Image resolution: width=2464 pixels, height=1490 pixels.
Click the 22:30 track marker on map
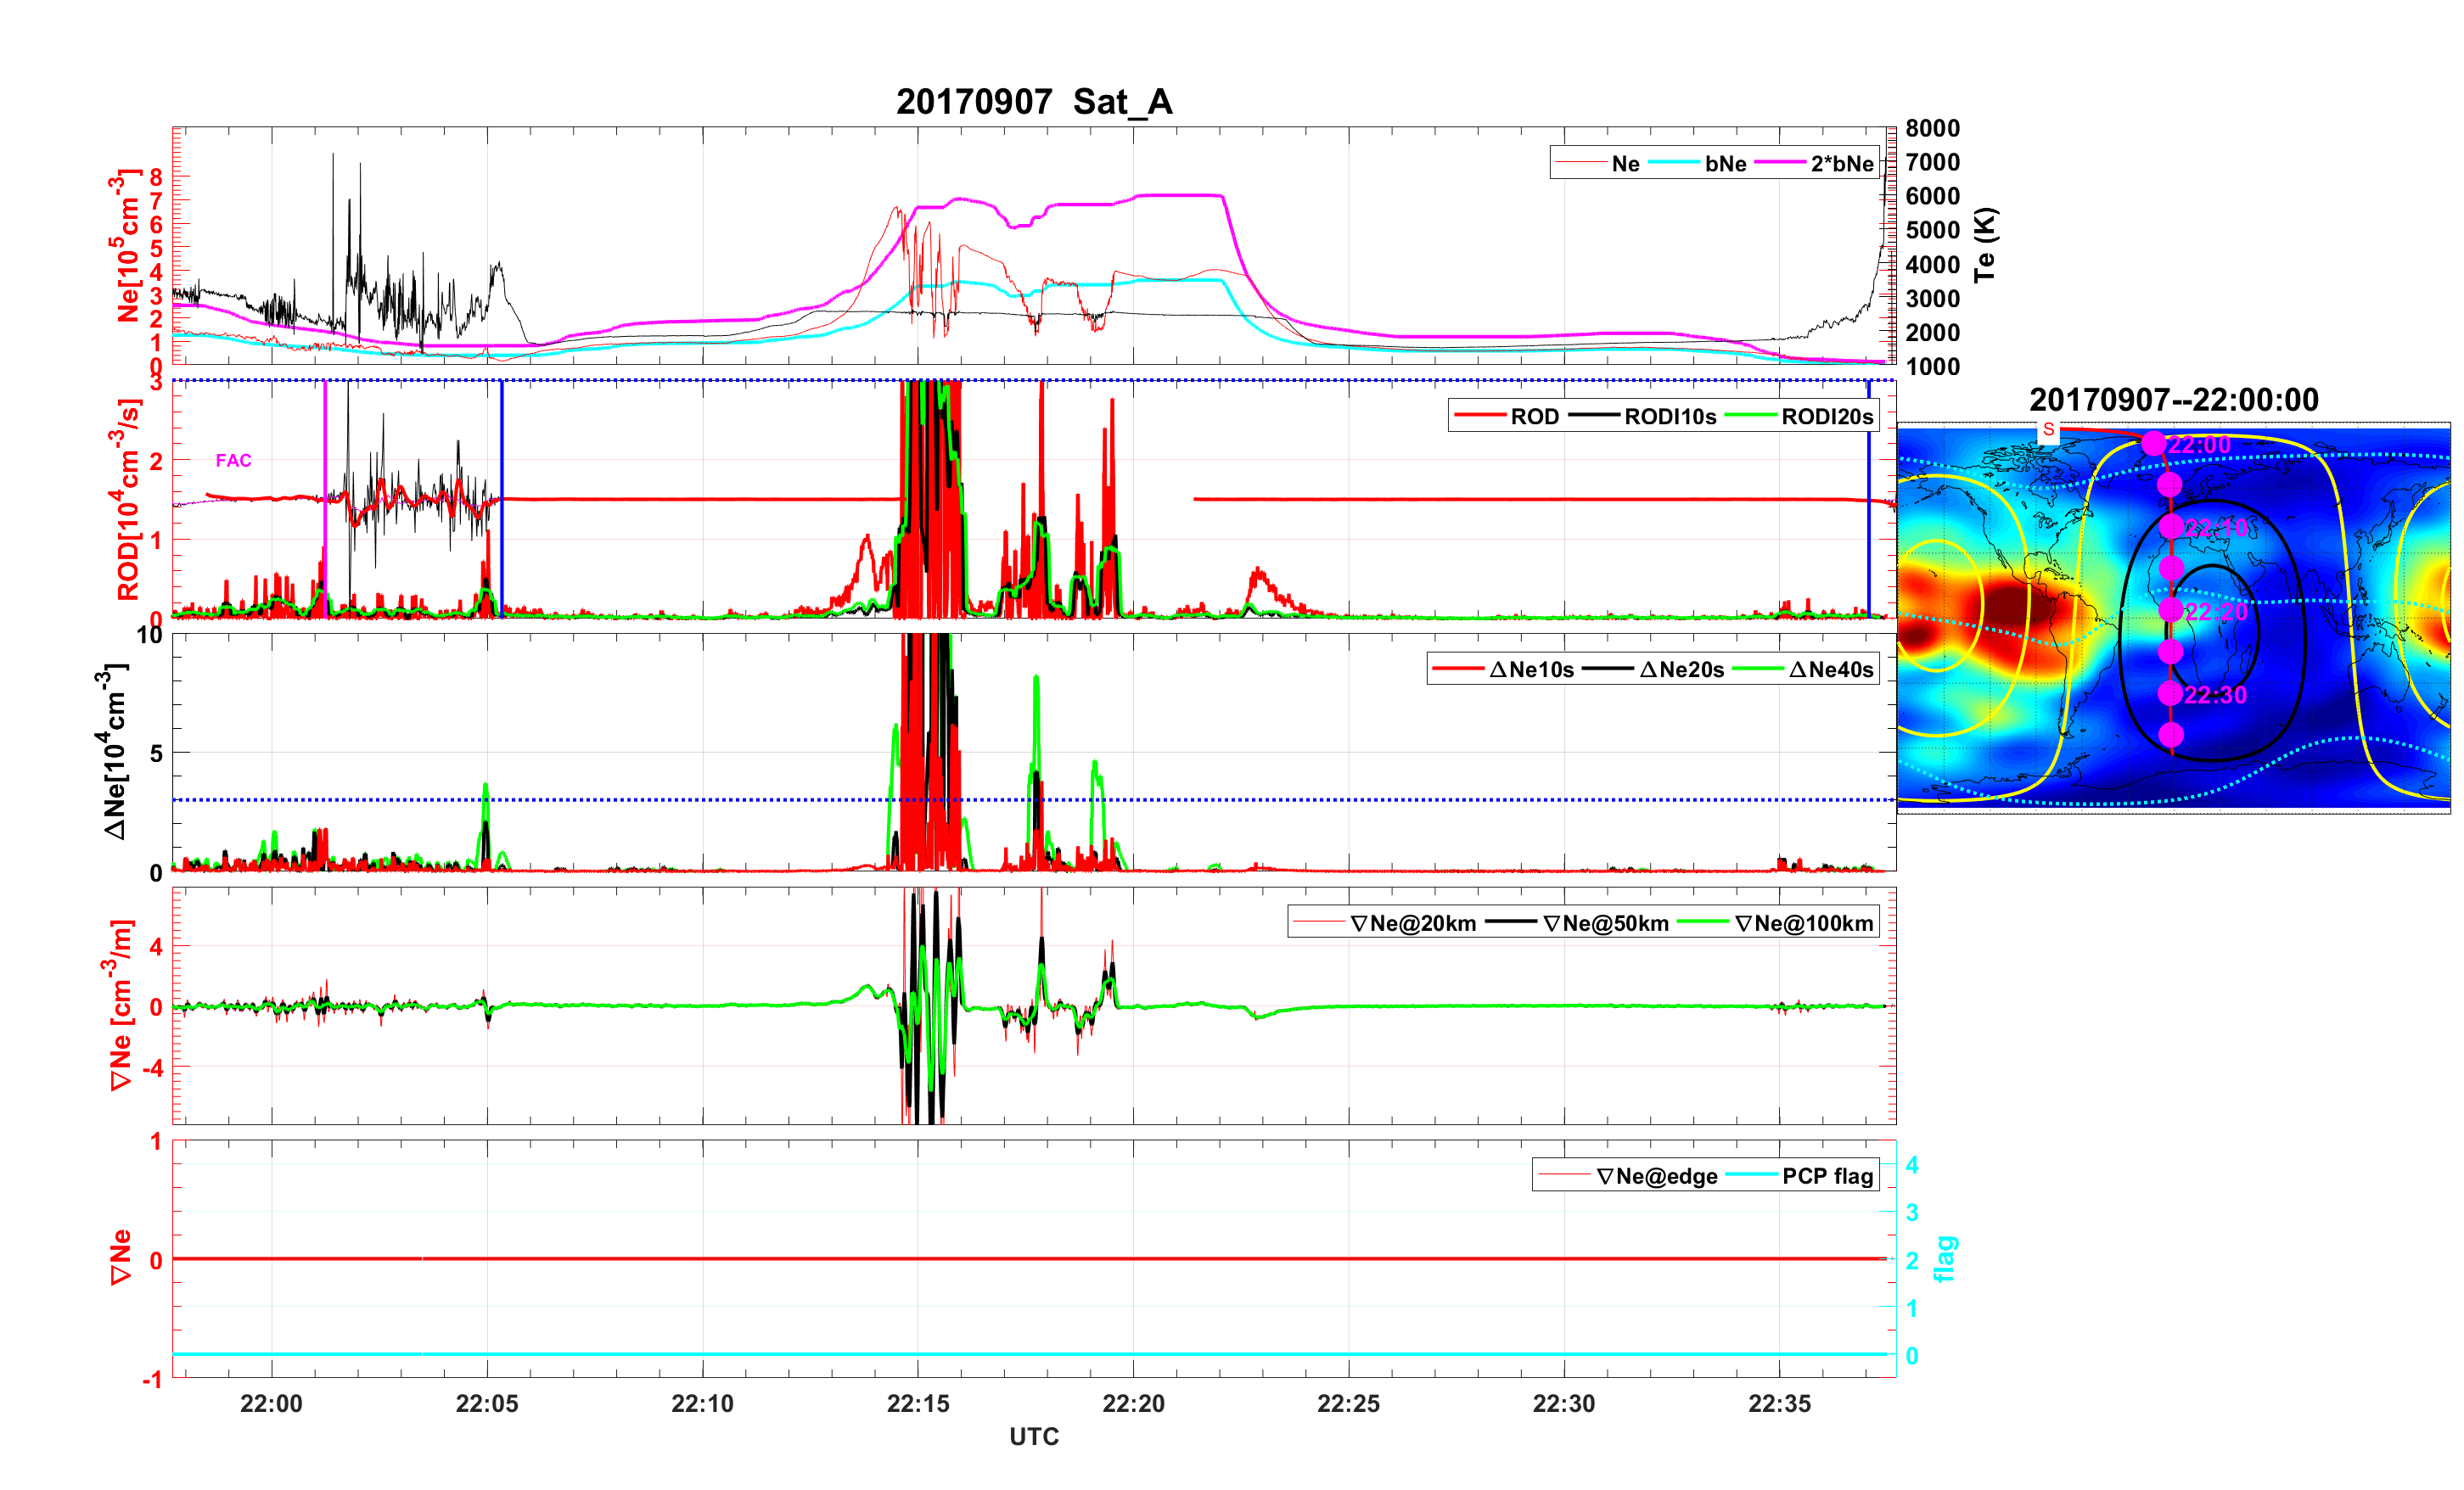pos(2170,693)
